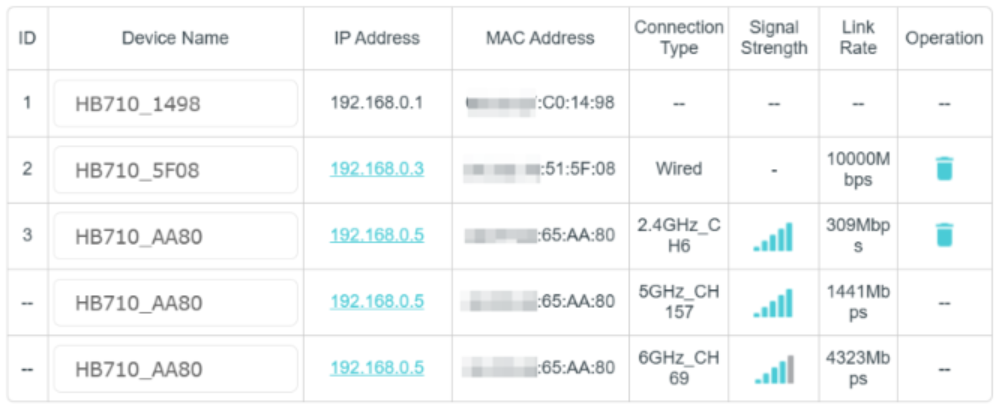Click the IP Address column header

(x=377, y=38)
